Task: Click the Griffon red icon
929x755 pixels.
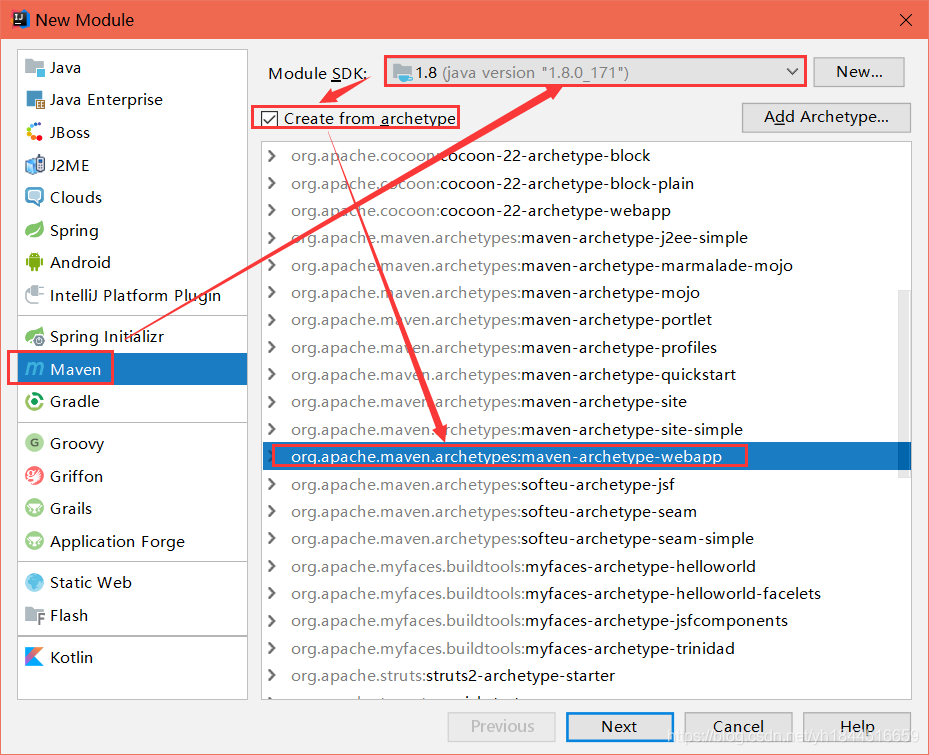Action: pos(35,476)
